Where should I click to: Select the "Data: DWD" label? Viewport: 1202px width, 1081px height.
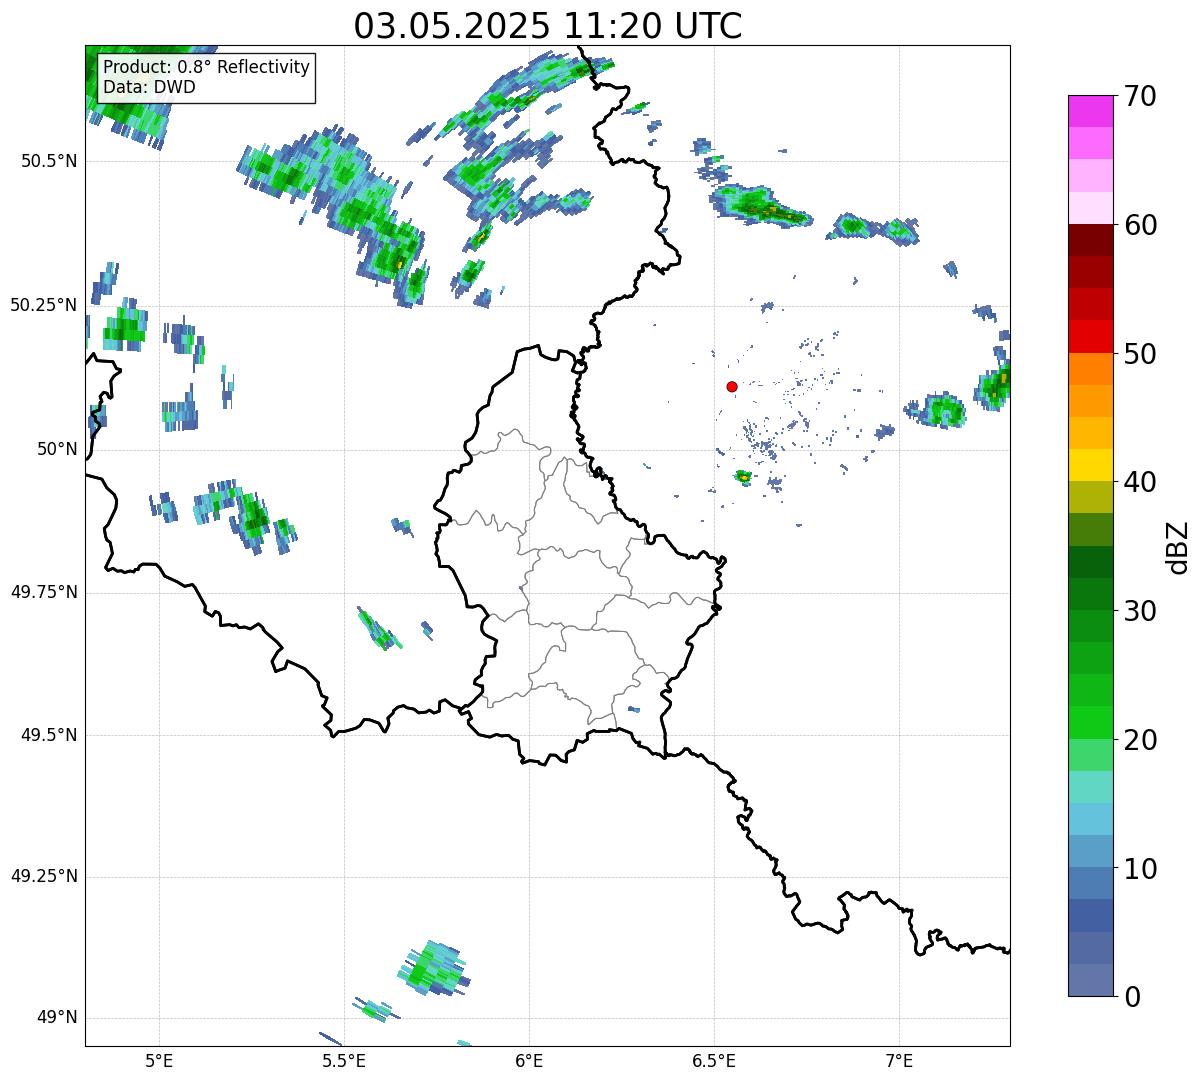[149, 87]
